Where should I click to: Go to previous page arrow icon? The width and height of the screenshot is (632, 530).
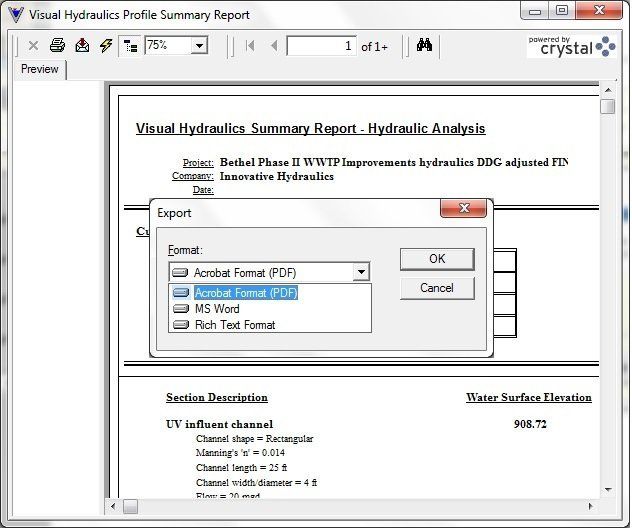pos(274,46)
